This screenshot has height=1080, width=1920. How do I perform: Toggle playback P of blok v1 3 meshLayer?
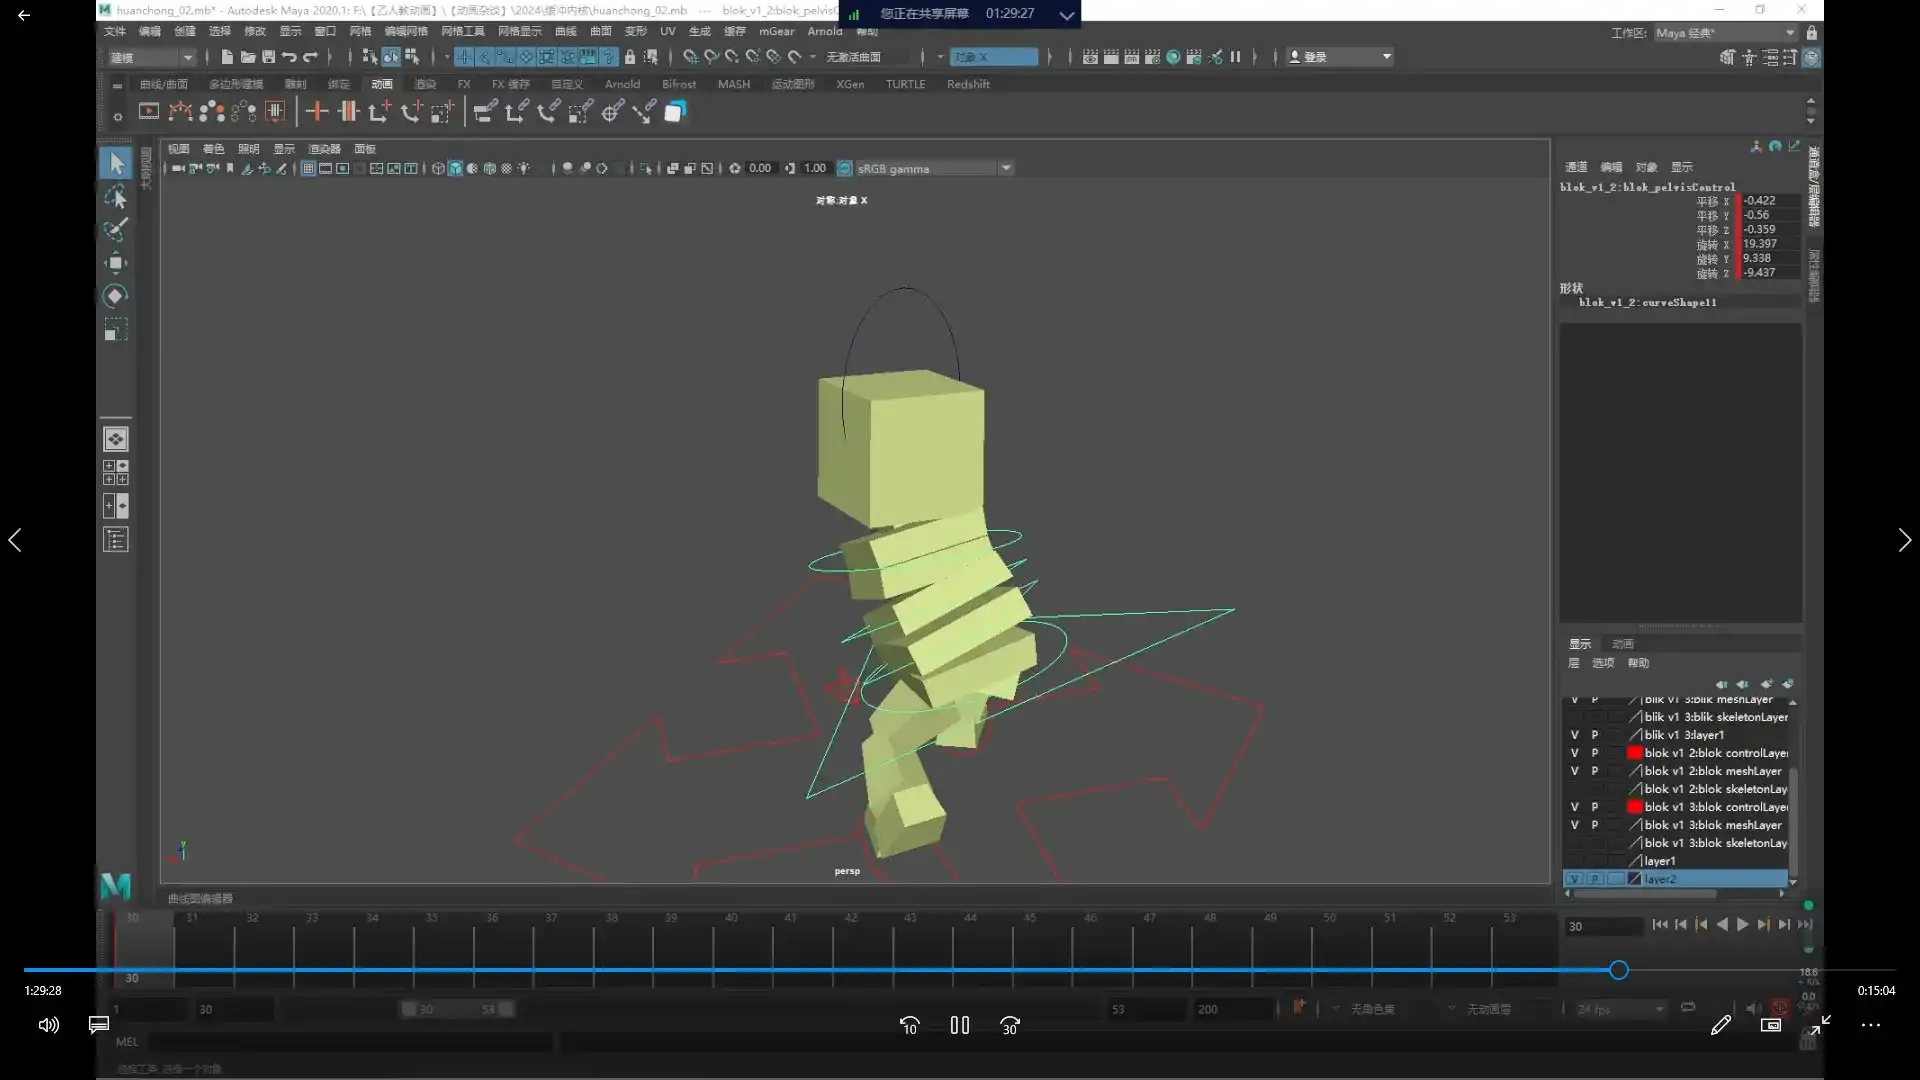click(1594, 825)
